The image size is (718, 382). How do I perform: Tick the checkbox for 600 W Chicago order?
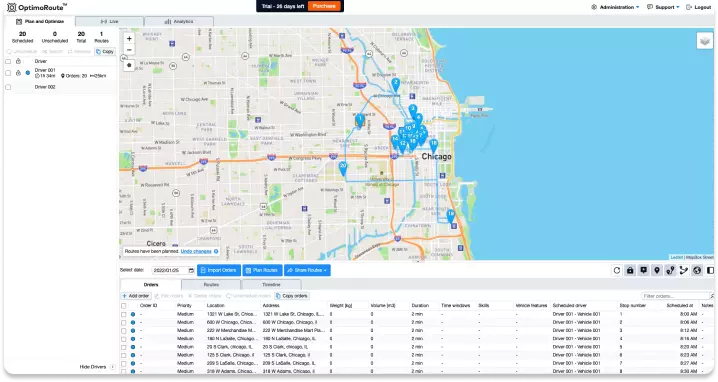click(124, 322)
